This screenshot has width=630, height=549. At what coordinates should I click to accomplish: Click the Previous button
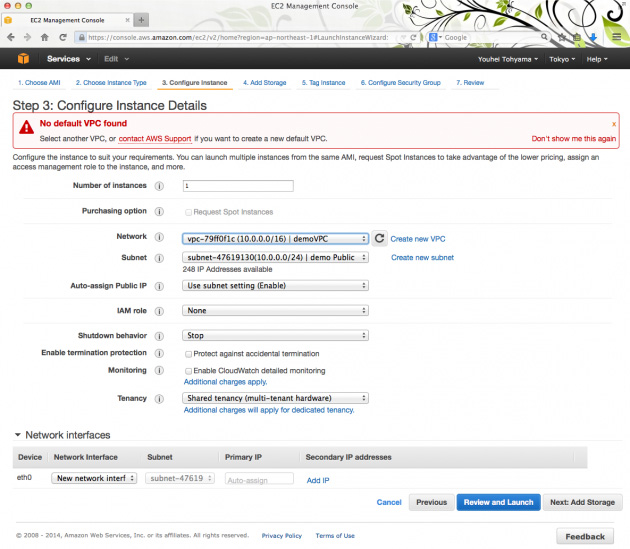tap(432, 502)
